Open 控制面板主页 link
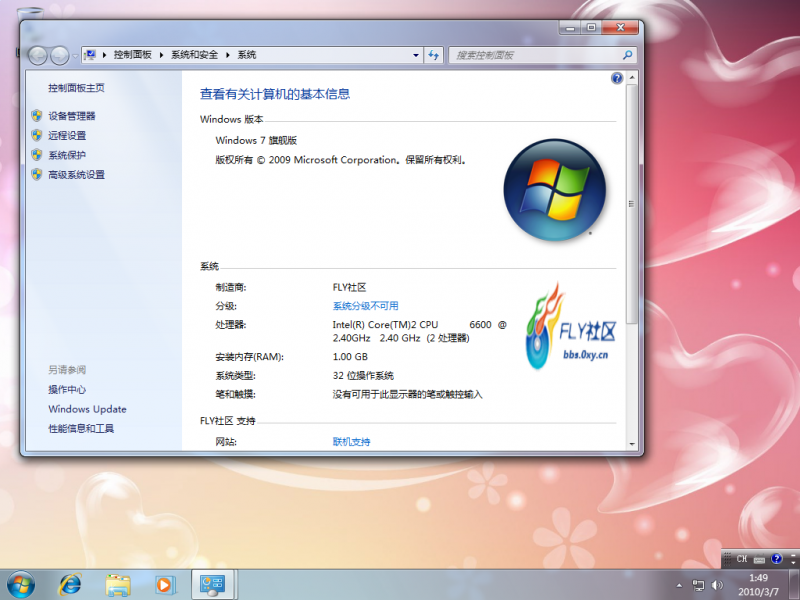 tap(77, 88)
